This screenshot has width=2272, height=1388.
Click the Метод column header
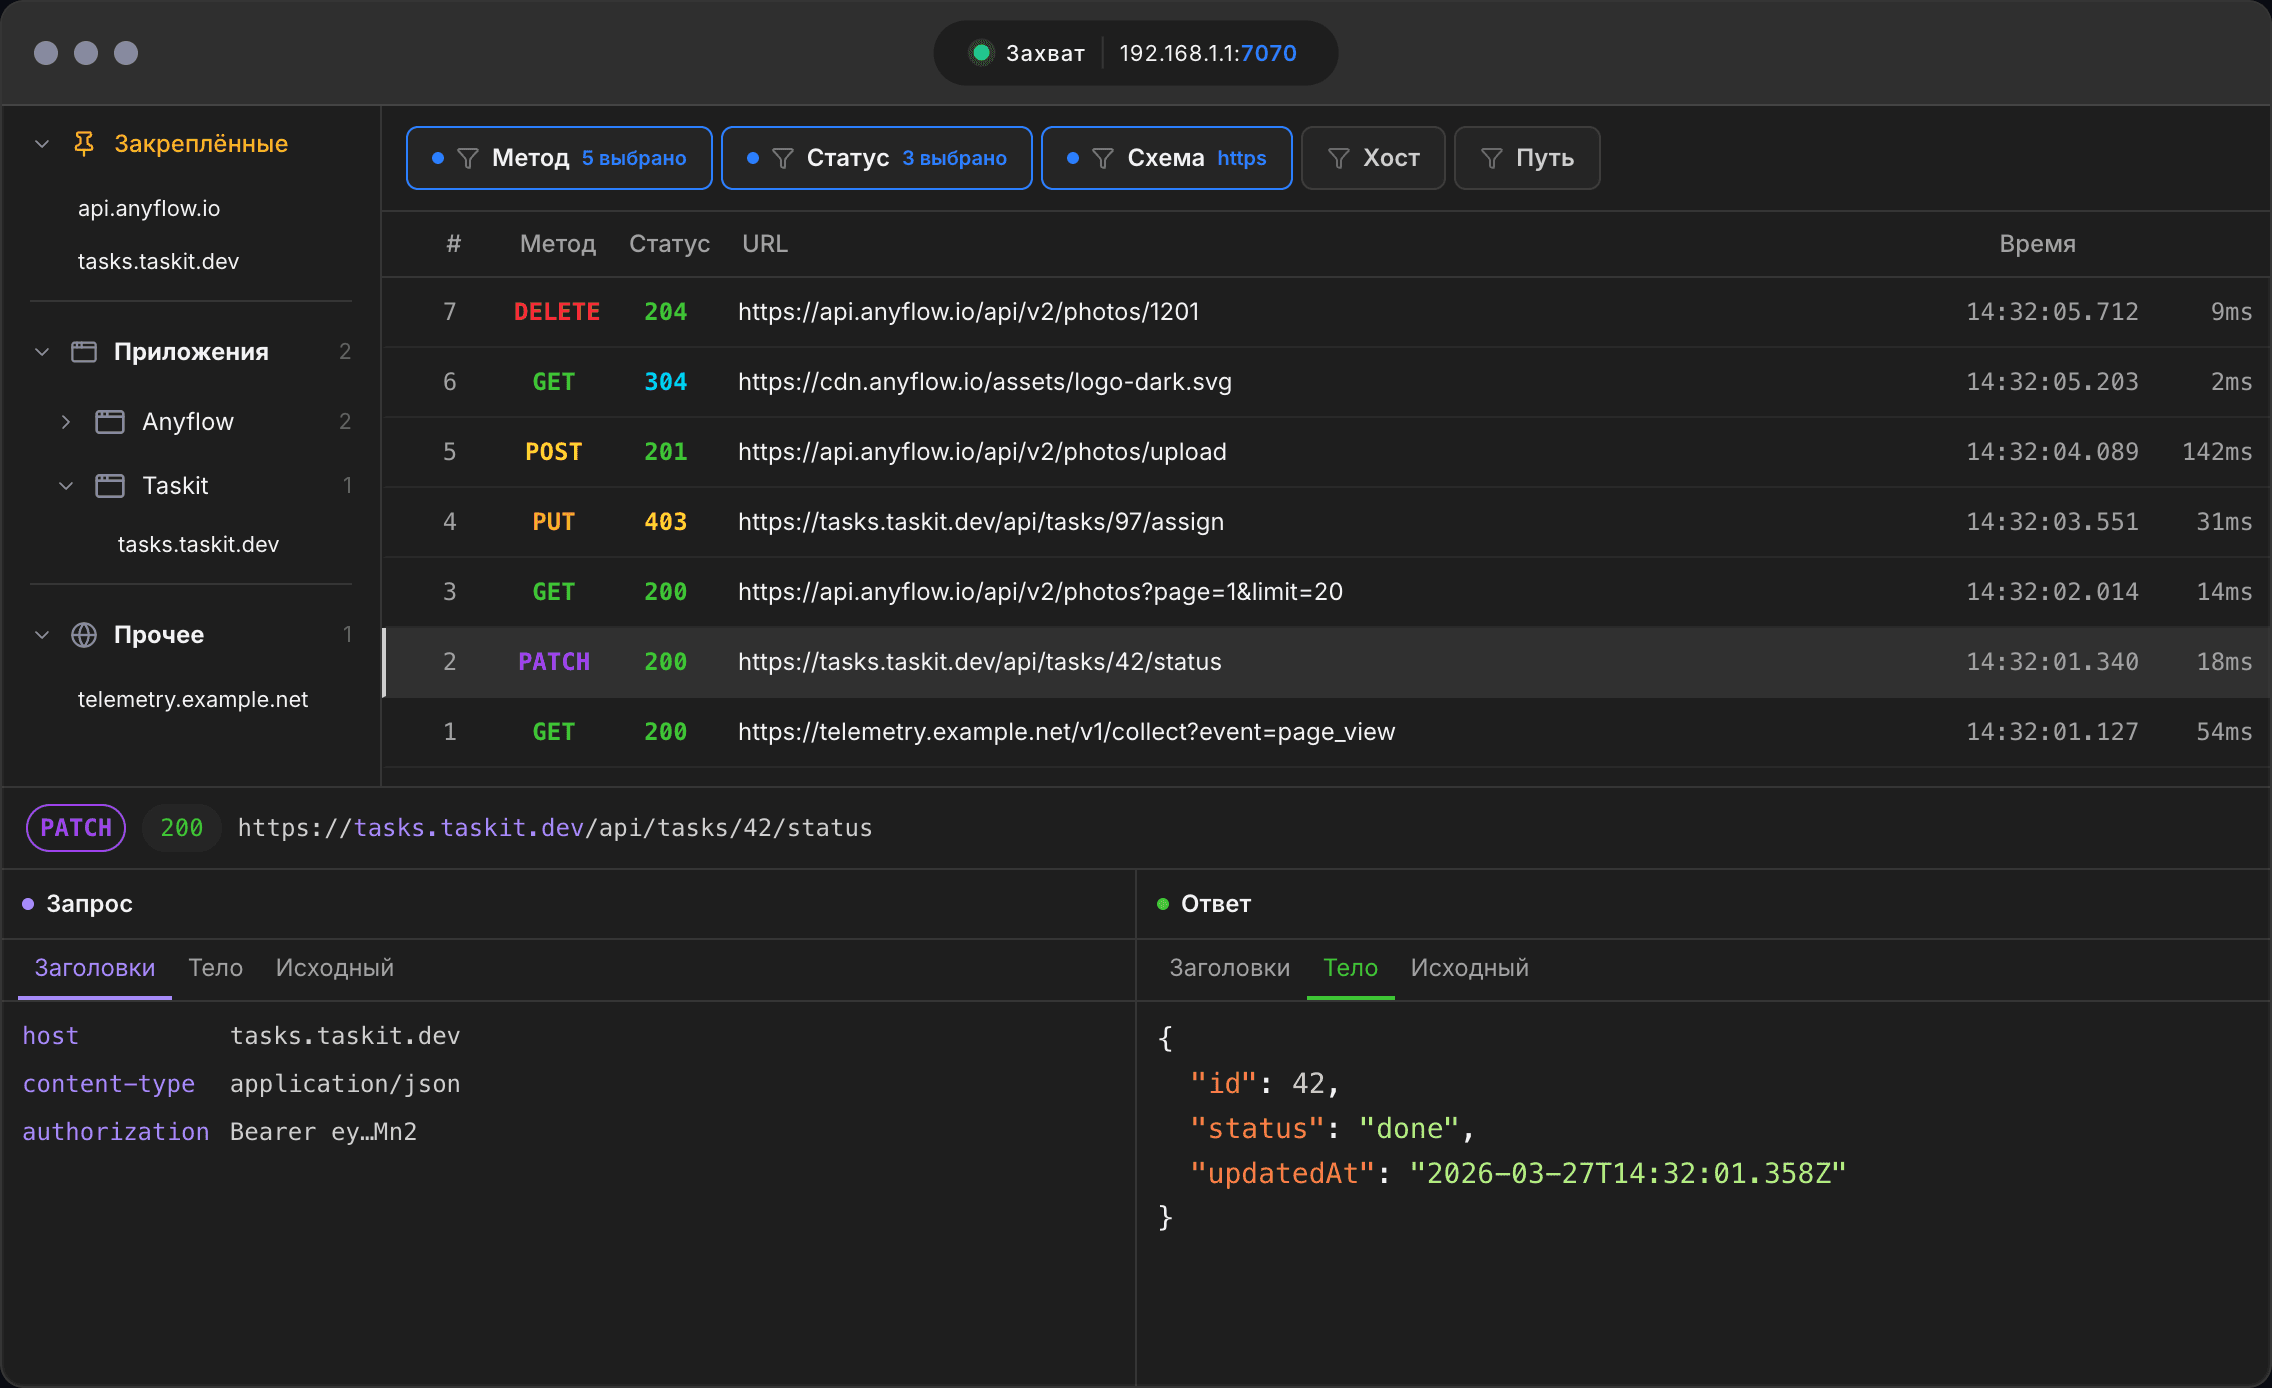pos(558,244)
